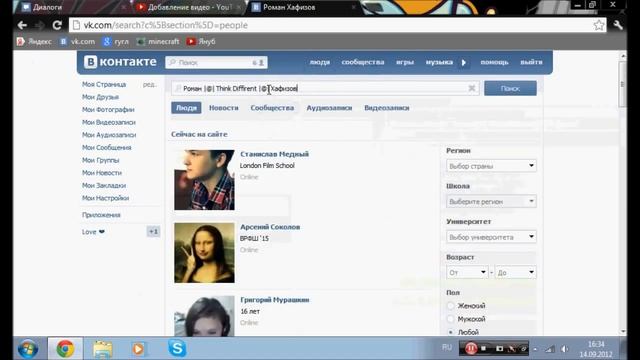
Task: Select the Сообщества search tab
Action: (x=272, y=108)
